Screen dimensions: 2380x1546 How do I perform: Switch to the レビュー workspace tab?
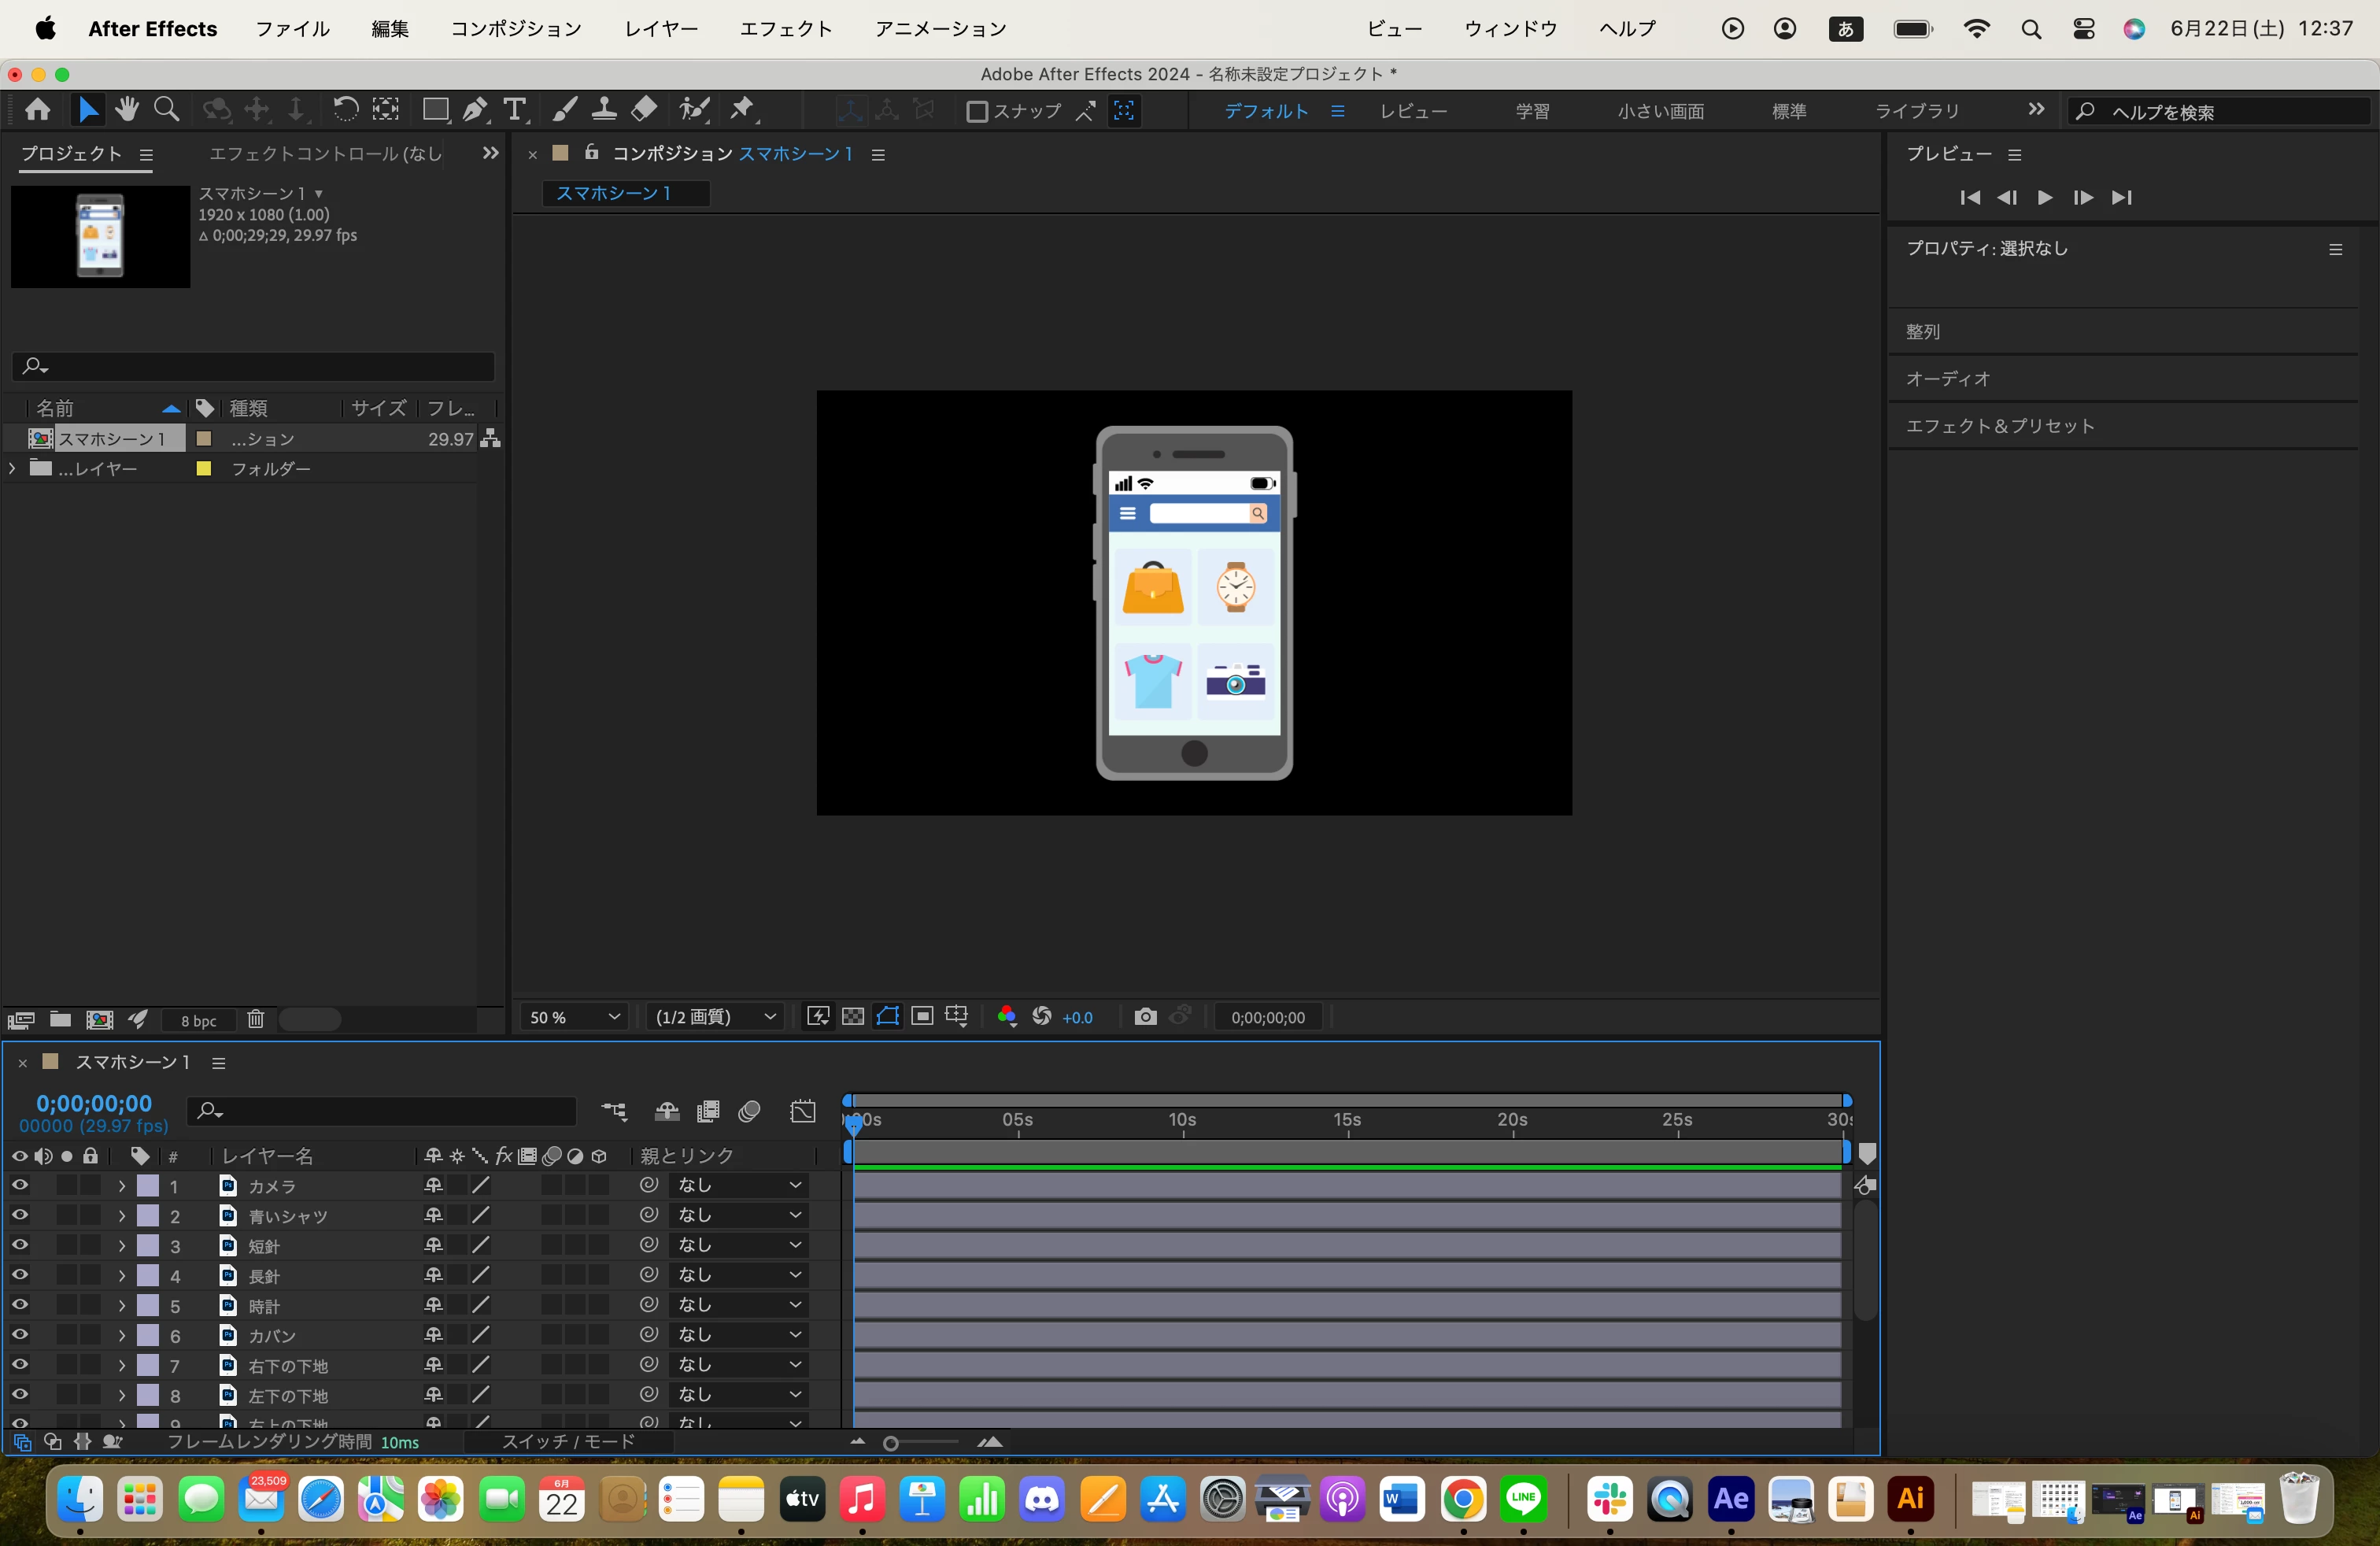(1413, 111)
